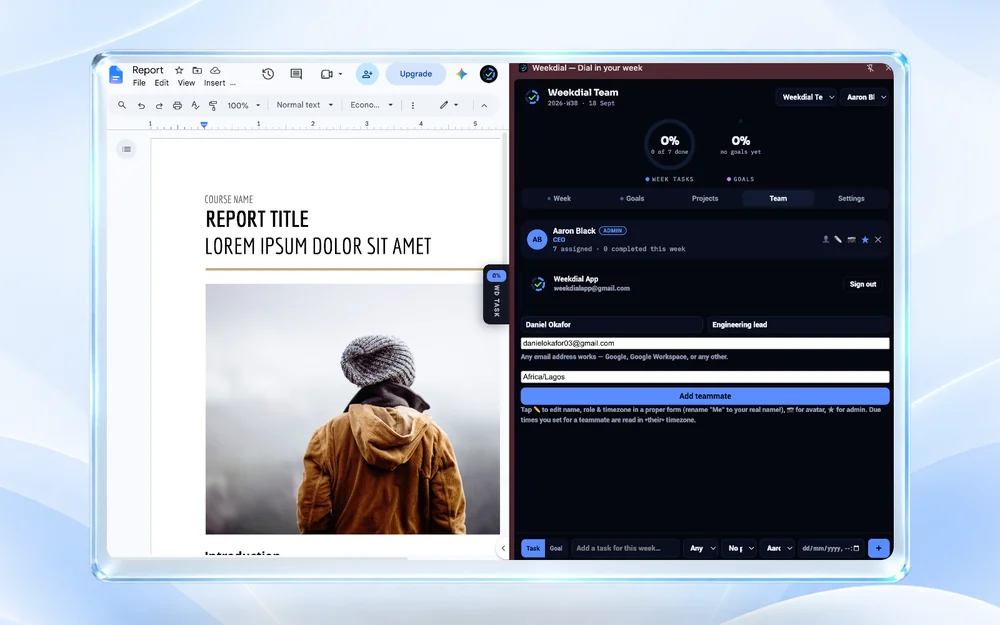
Task: Undo last action in Docs
Action: 142,106
